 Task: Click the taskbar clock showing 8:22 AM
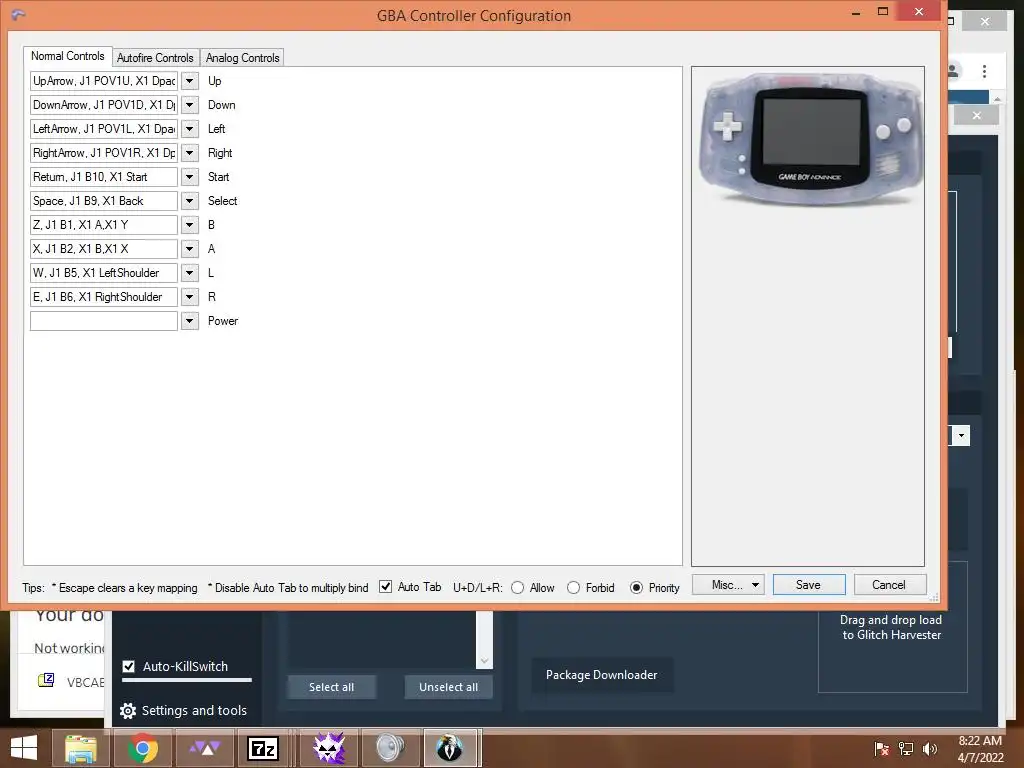pos(980,749)
